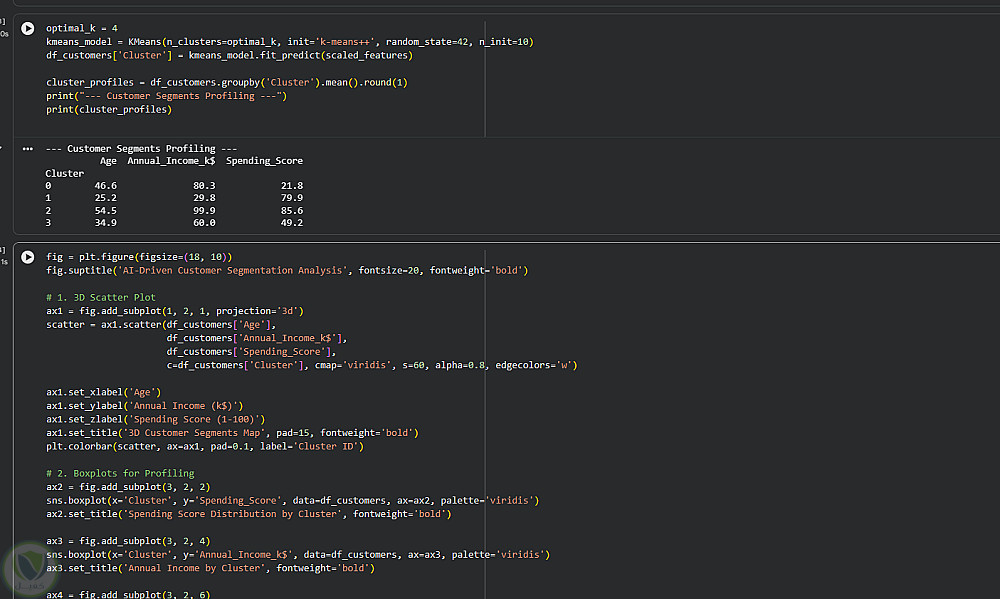The width and height of the screenshot is (1000, 599).
Task: Click the income value 60.0 for cluster 3
Action: click(x=204, y=223)
